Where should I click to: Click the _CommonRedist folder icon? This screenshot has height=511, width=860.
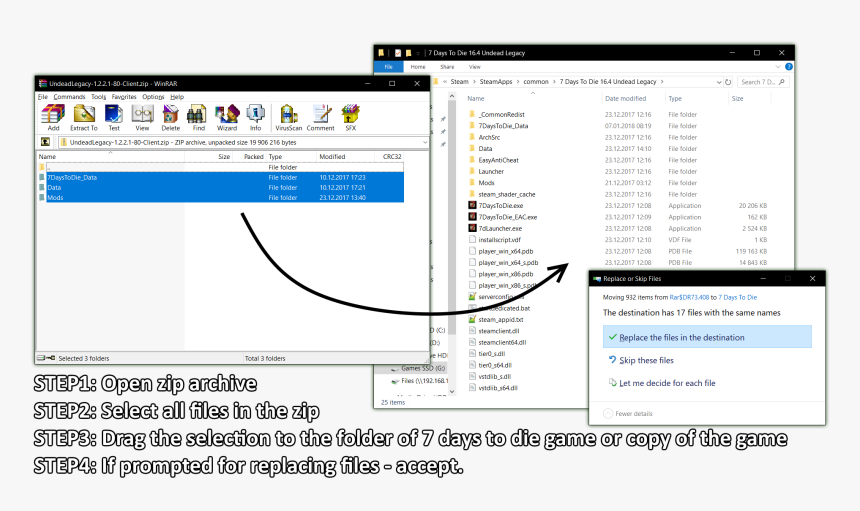472,114
